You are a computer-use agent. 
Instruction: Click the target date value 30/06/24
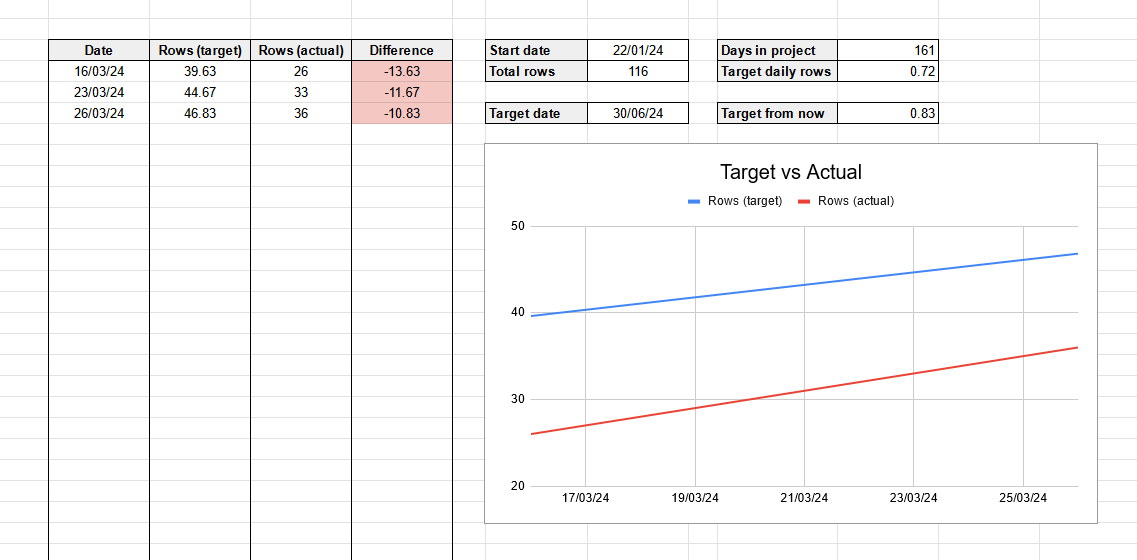click(638, 114)
